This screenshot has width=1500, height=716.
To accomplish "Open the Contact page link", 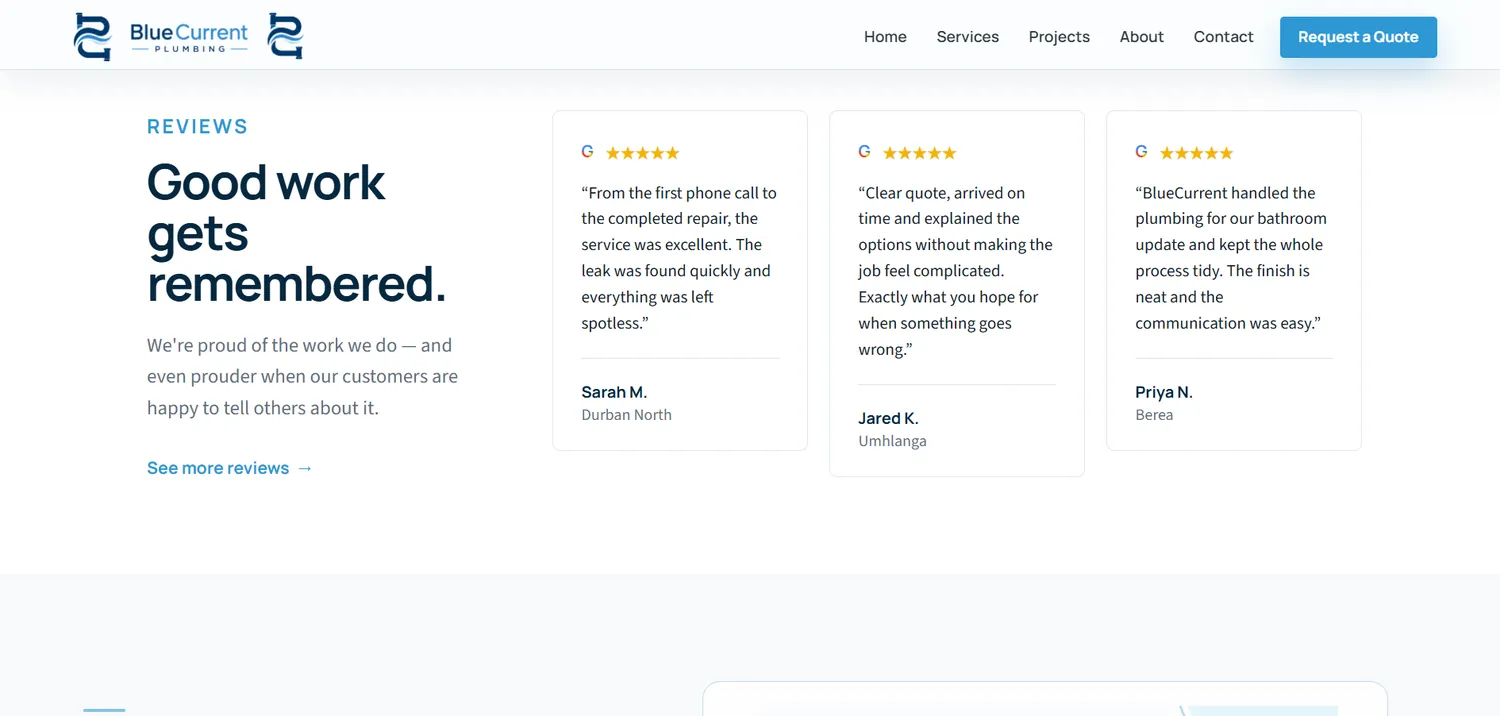I will click(1223, 37).
